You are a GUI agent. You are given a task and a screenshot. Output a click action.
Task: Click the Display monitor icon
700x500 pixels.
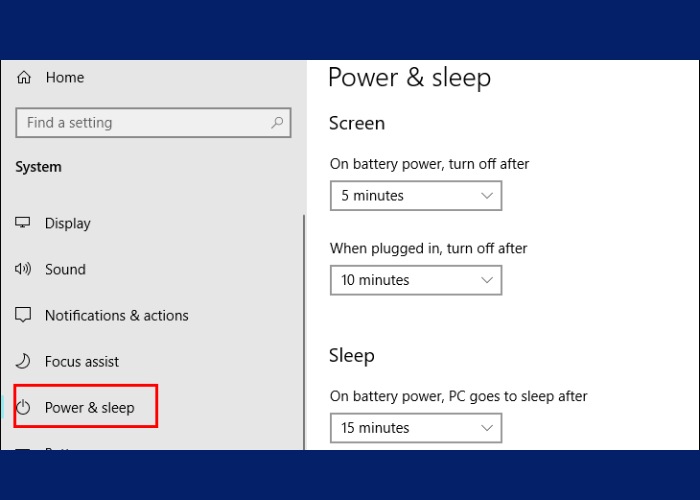tap(23, 223)
